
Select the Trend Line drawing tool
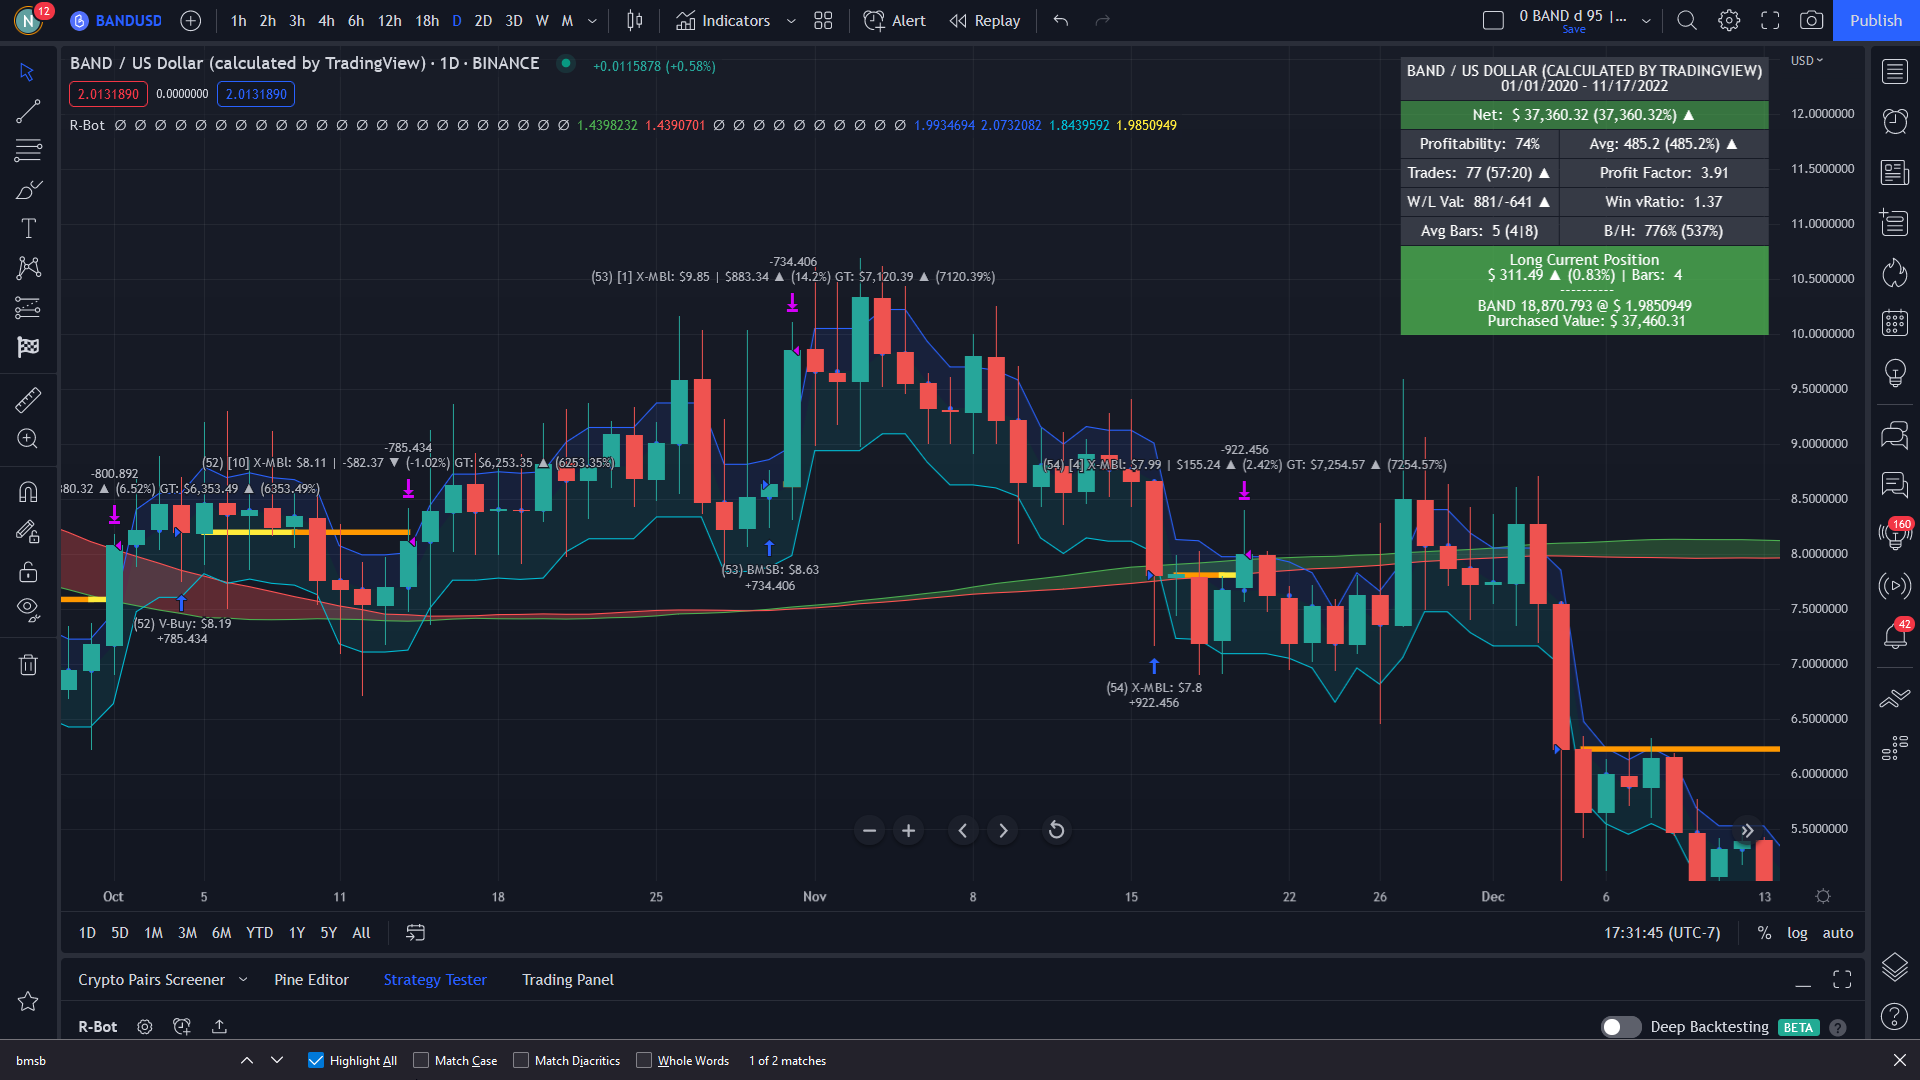(x=28, y=111)
